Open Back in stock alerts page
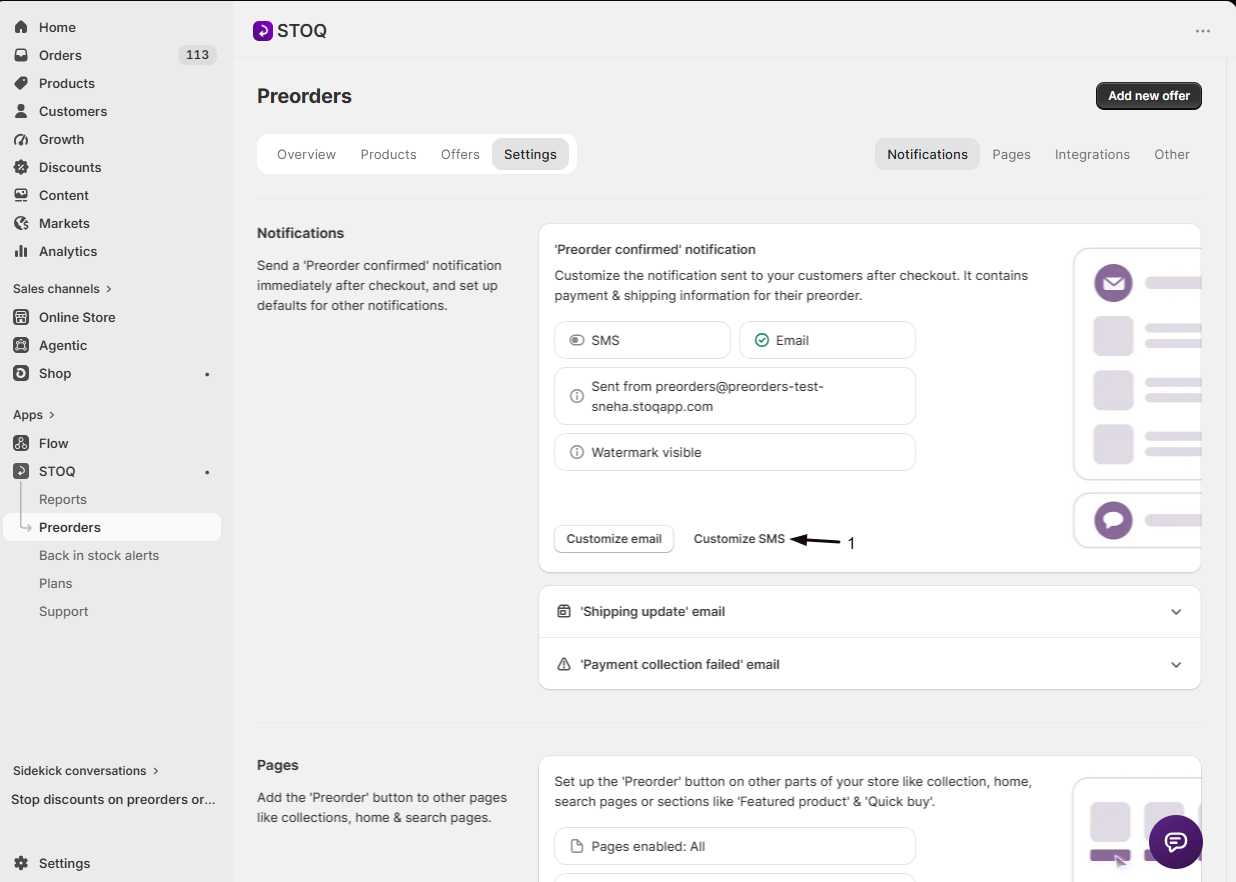 tap(99, 555)
